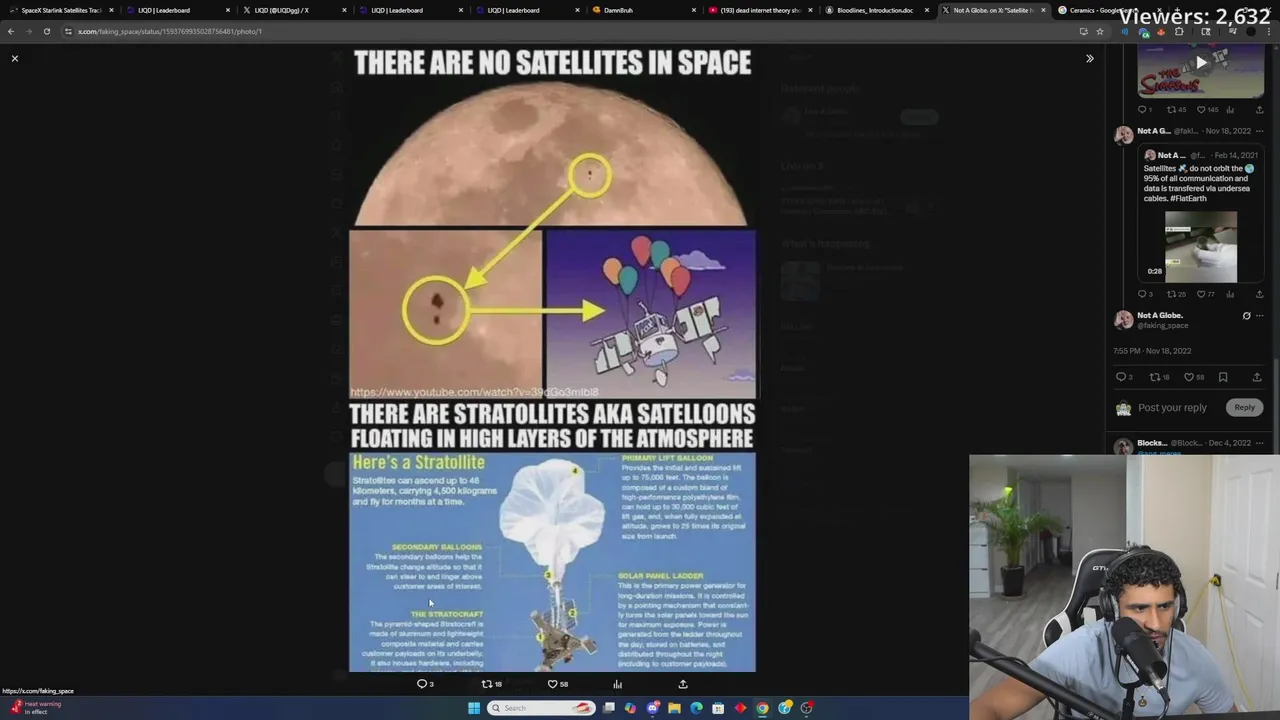Open more options on Nov 18, 2022 tweet

click(1259, 131)
